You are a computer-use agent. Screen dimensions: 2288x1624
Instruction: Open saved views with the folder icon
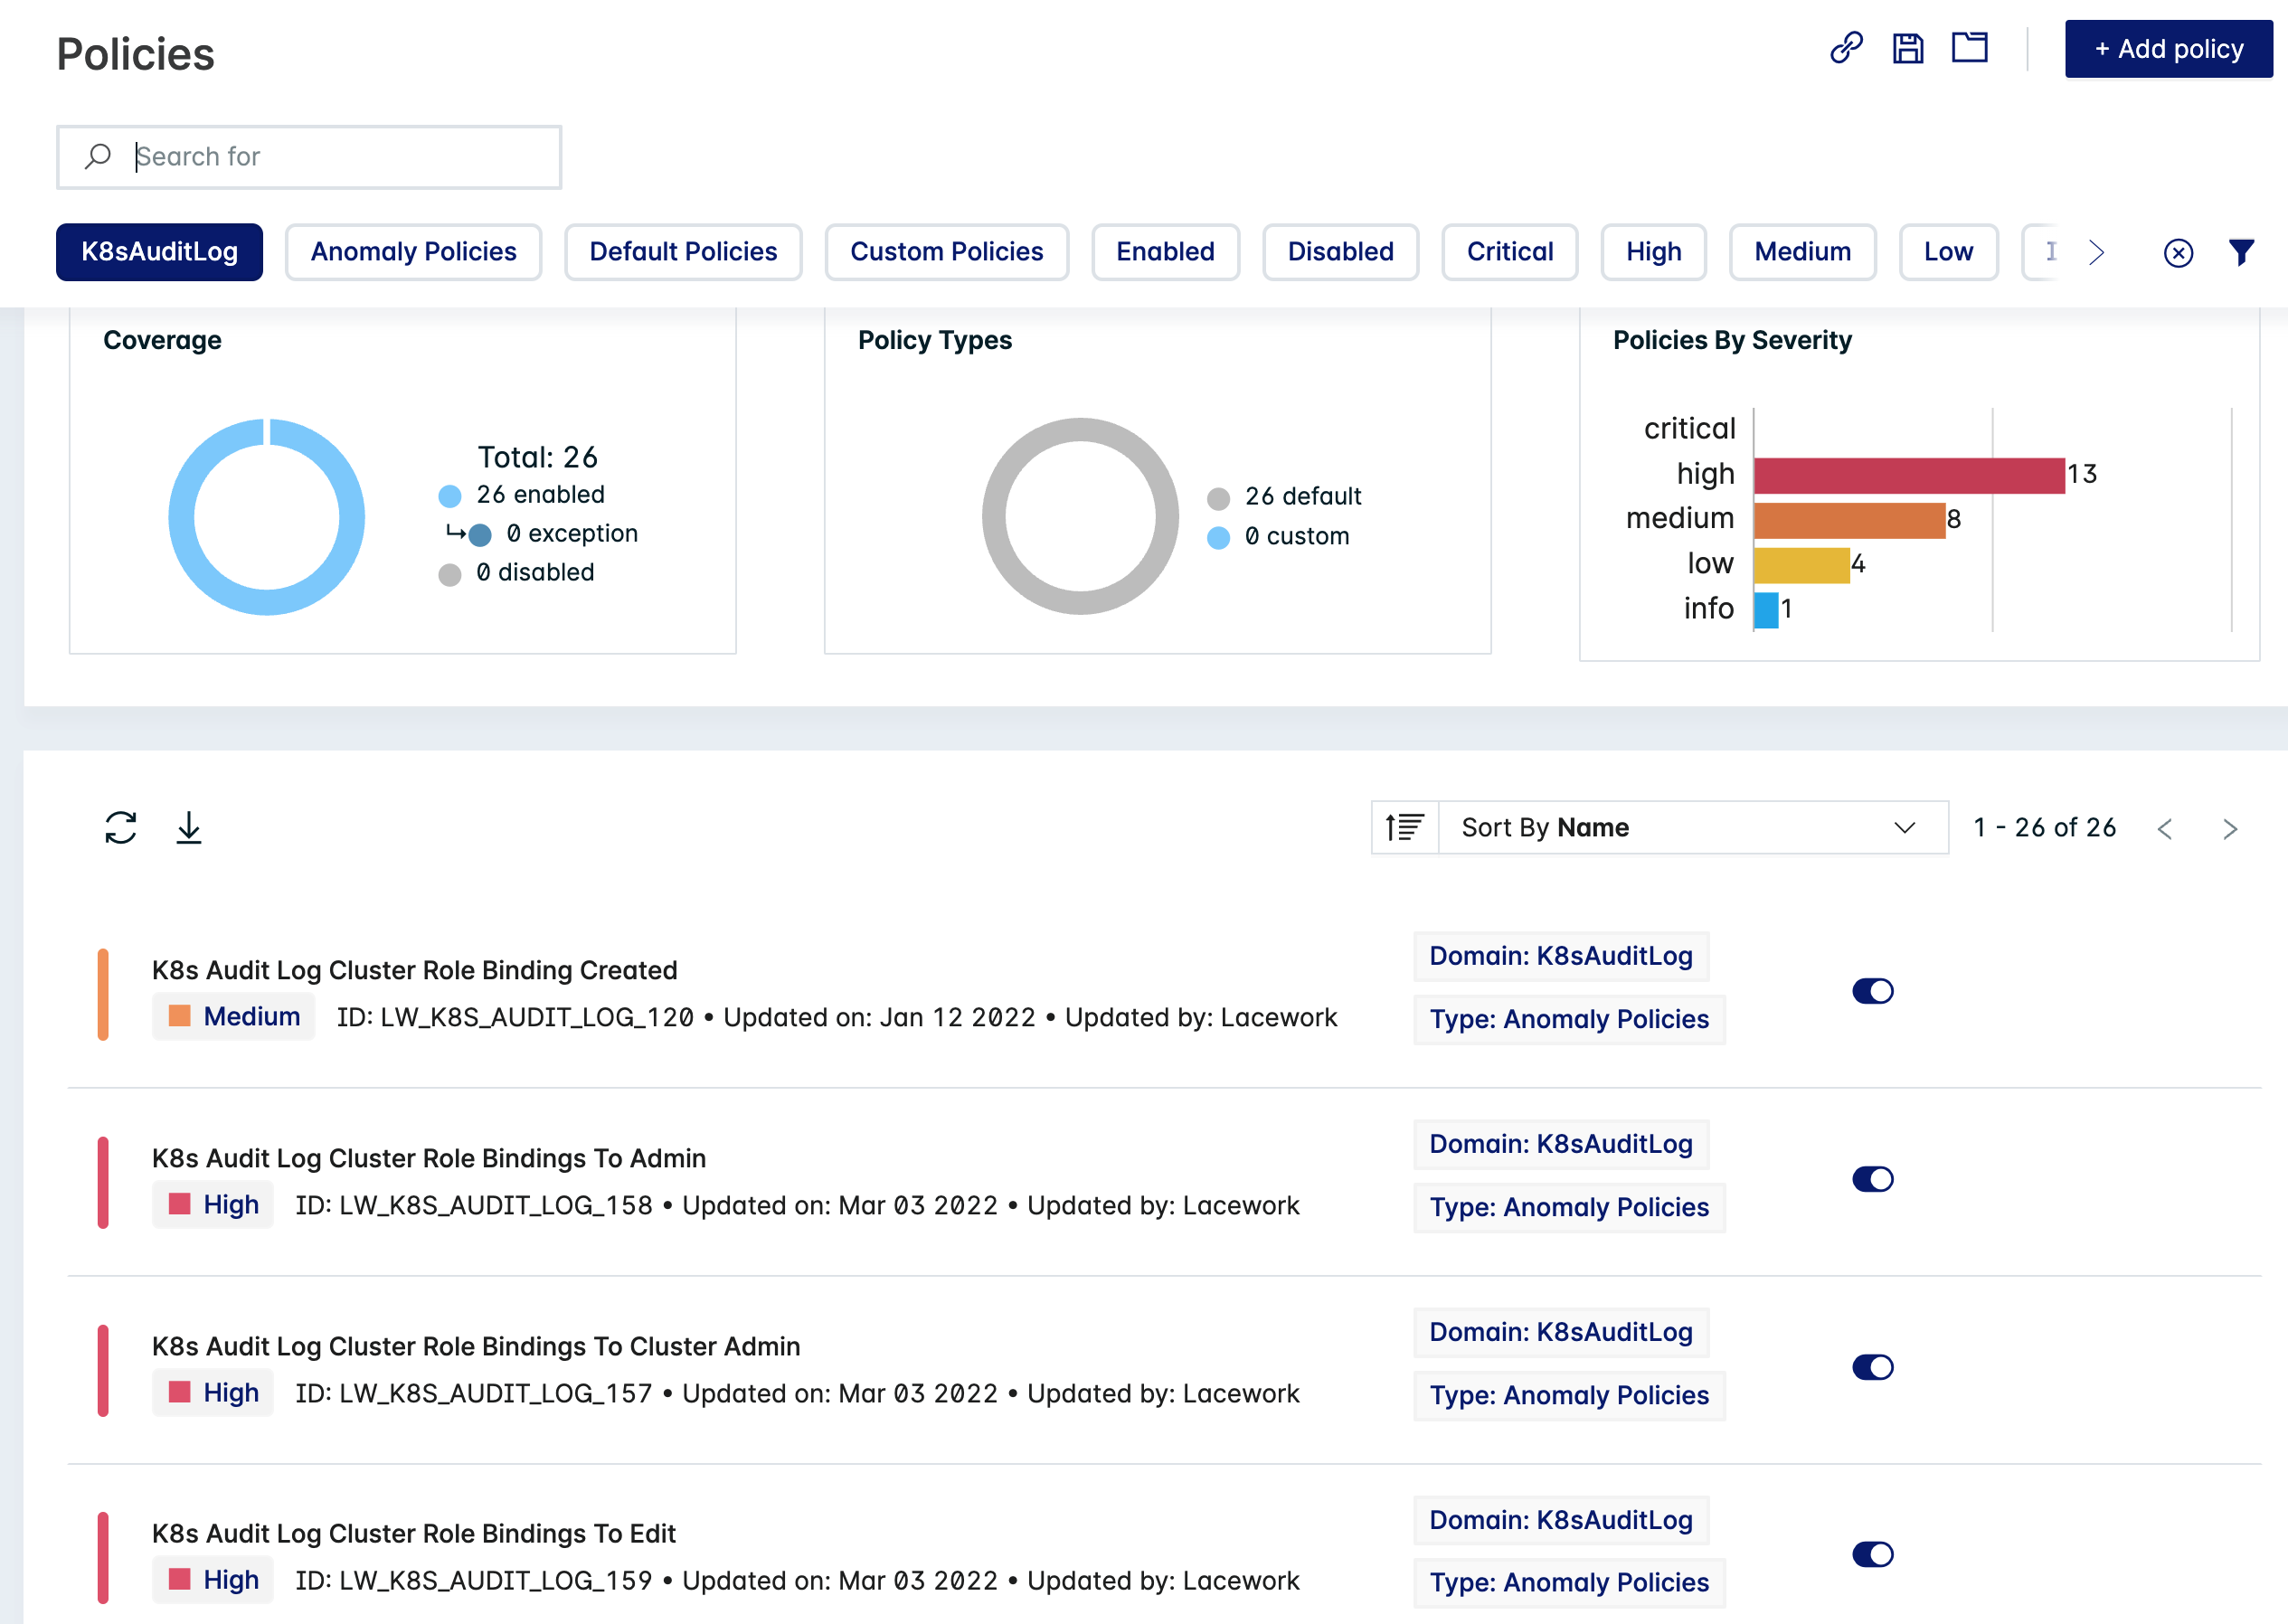(1968, 47)
